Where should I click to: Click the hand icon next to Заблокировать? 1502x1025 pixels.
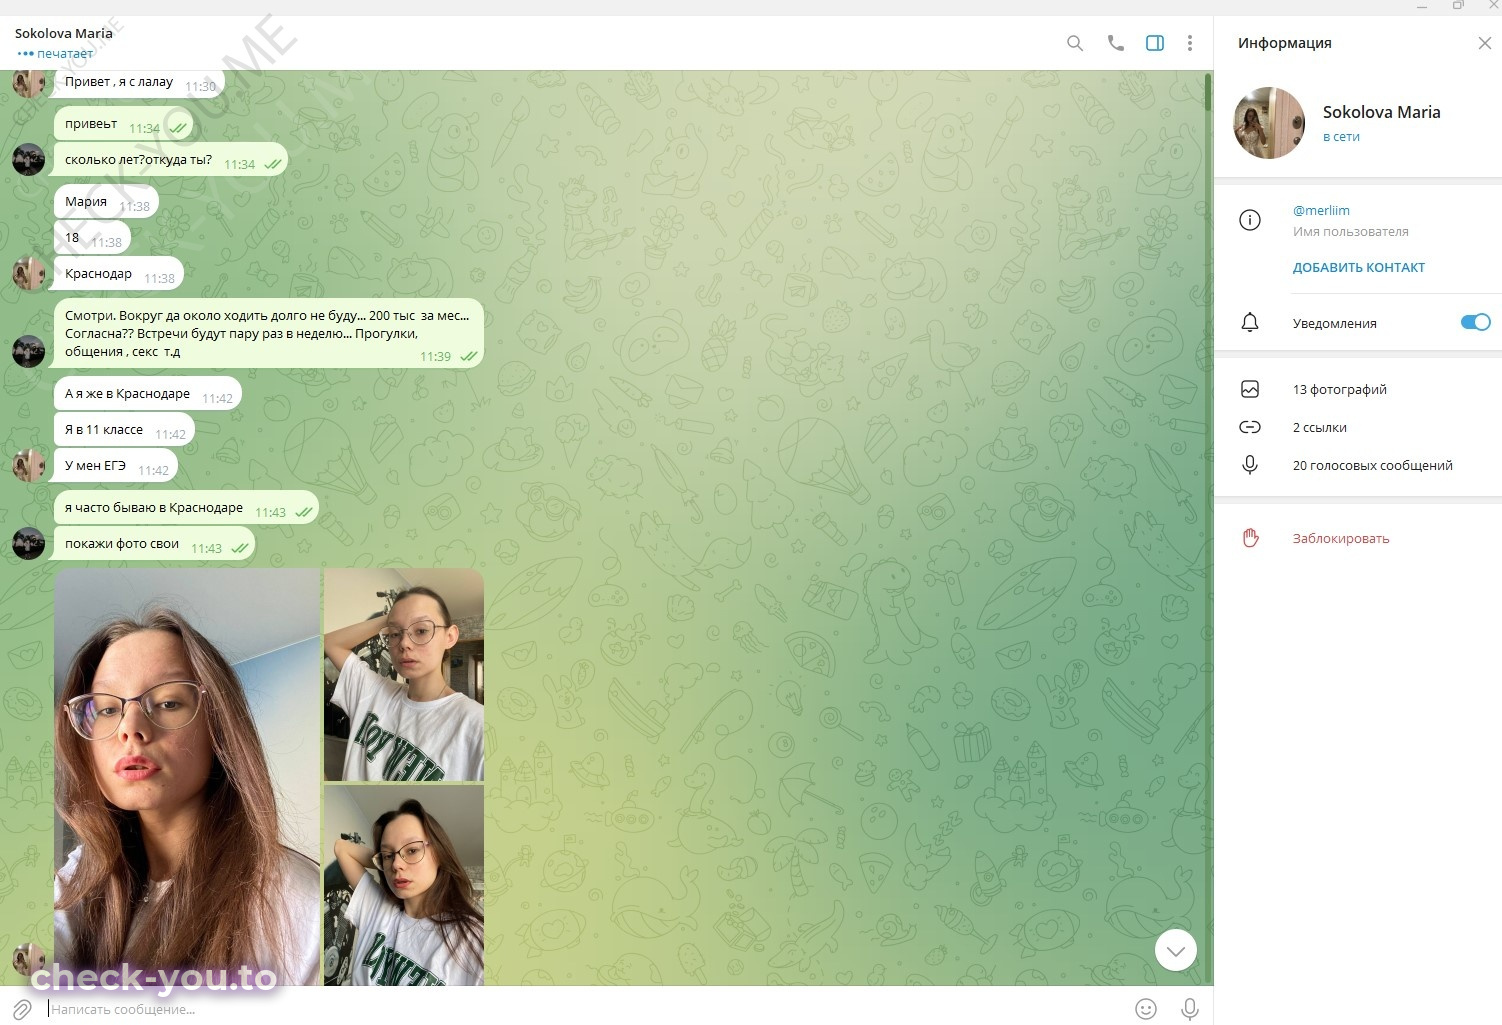1250,538
